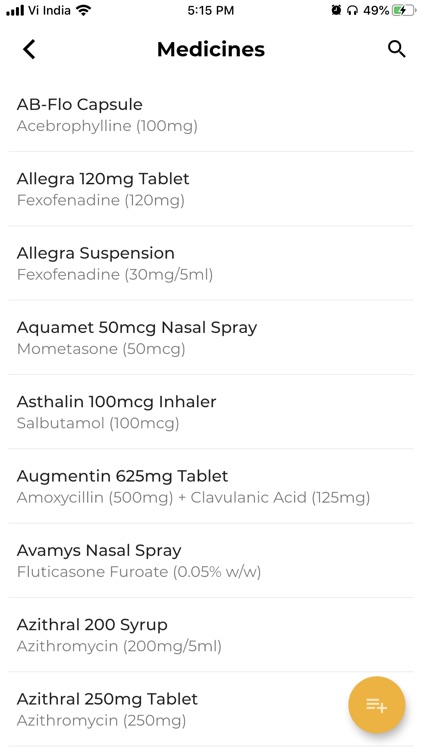Choose Avamys Nasal Spray entry
The height and width of the screenshot is (750, 422).
pos(211,561)
